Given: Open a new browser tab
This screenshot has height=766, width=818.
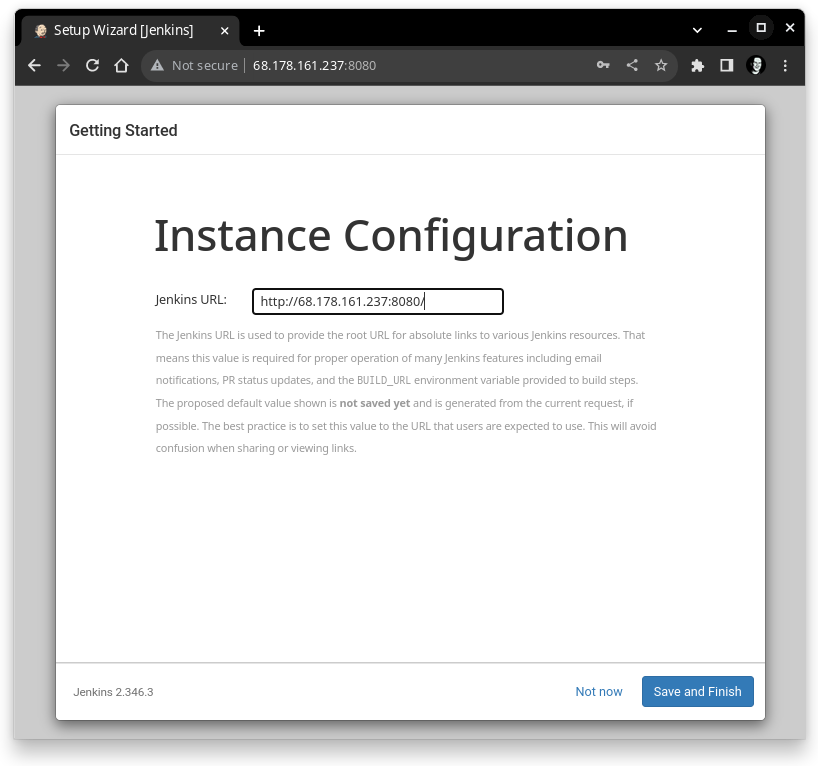Looking at the screenshot, I should point(259,31).
